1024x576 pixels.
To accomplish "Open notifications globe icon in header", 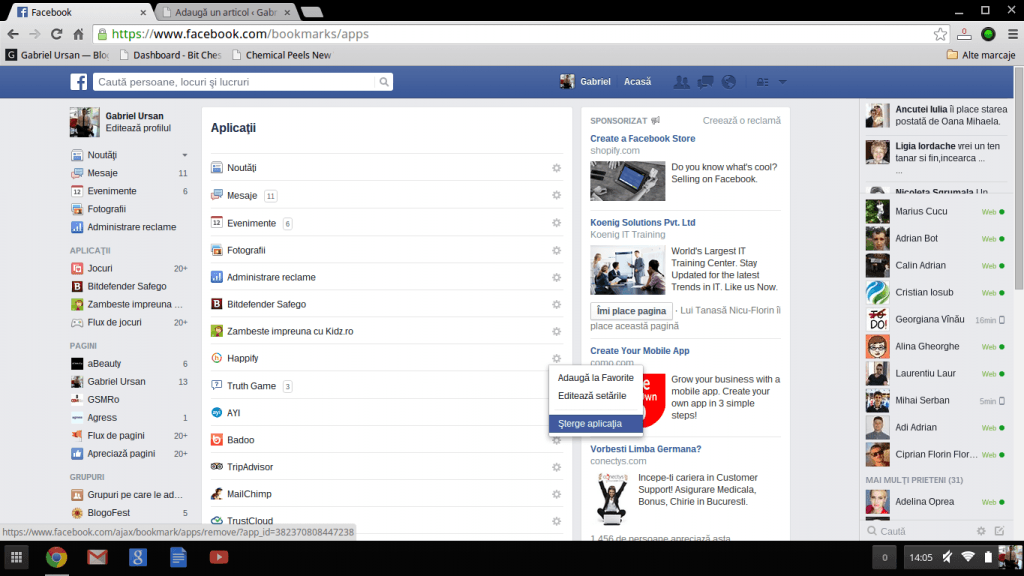I will click(729, 82).
